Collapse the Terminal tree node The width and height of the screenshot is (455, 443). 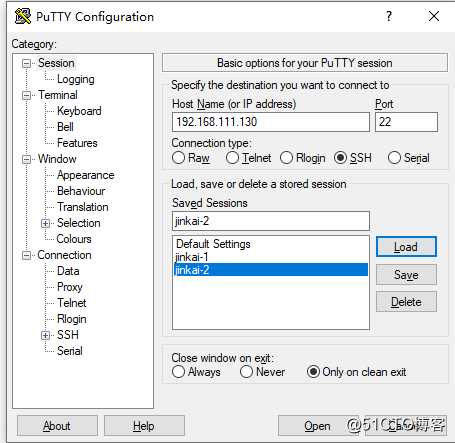tap(26, 95)
